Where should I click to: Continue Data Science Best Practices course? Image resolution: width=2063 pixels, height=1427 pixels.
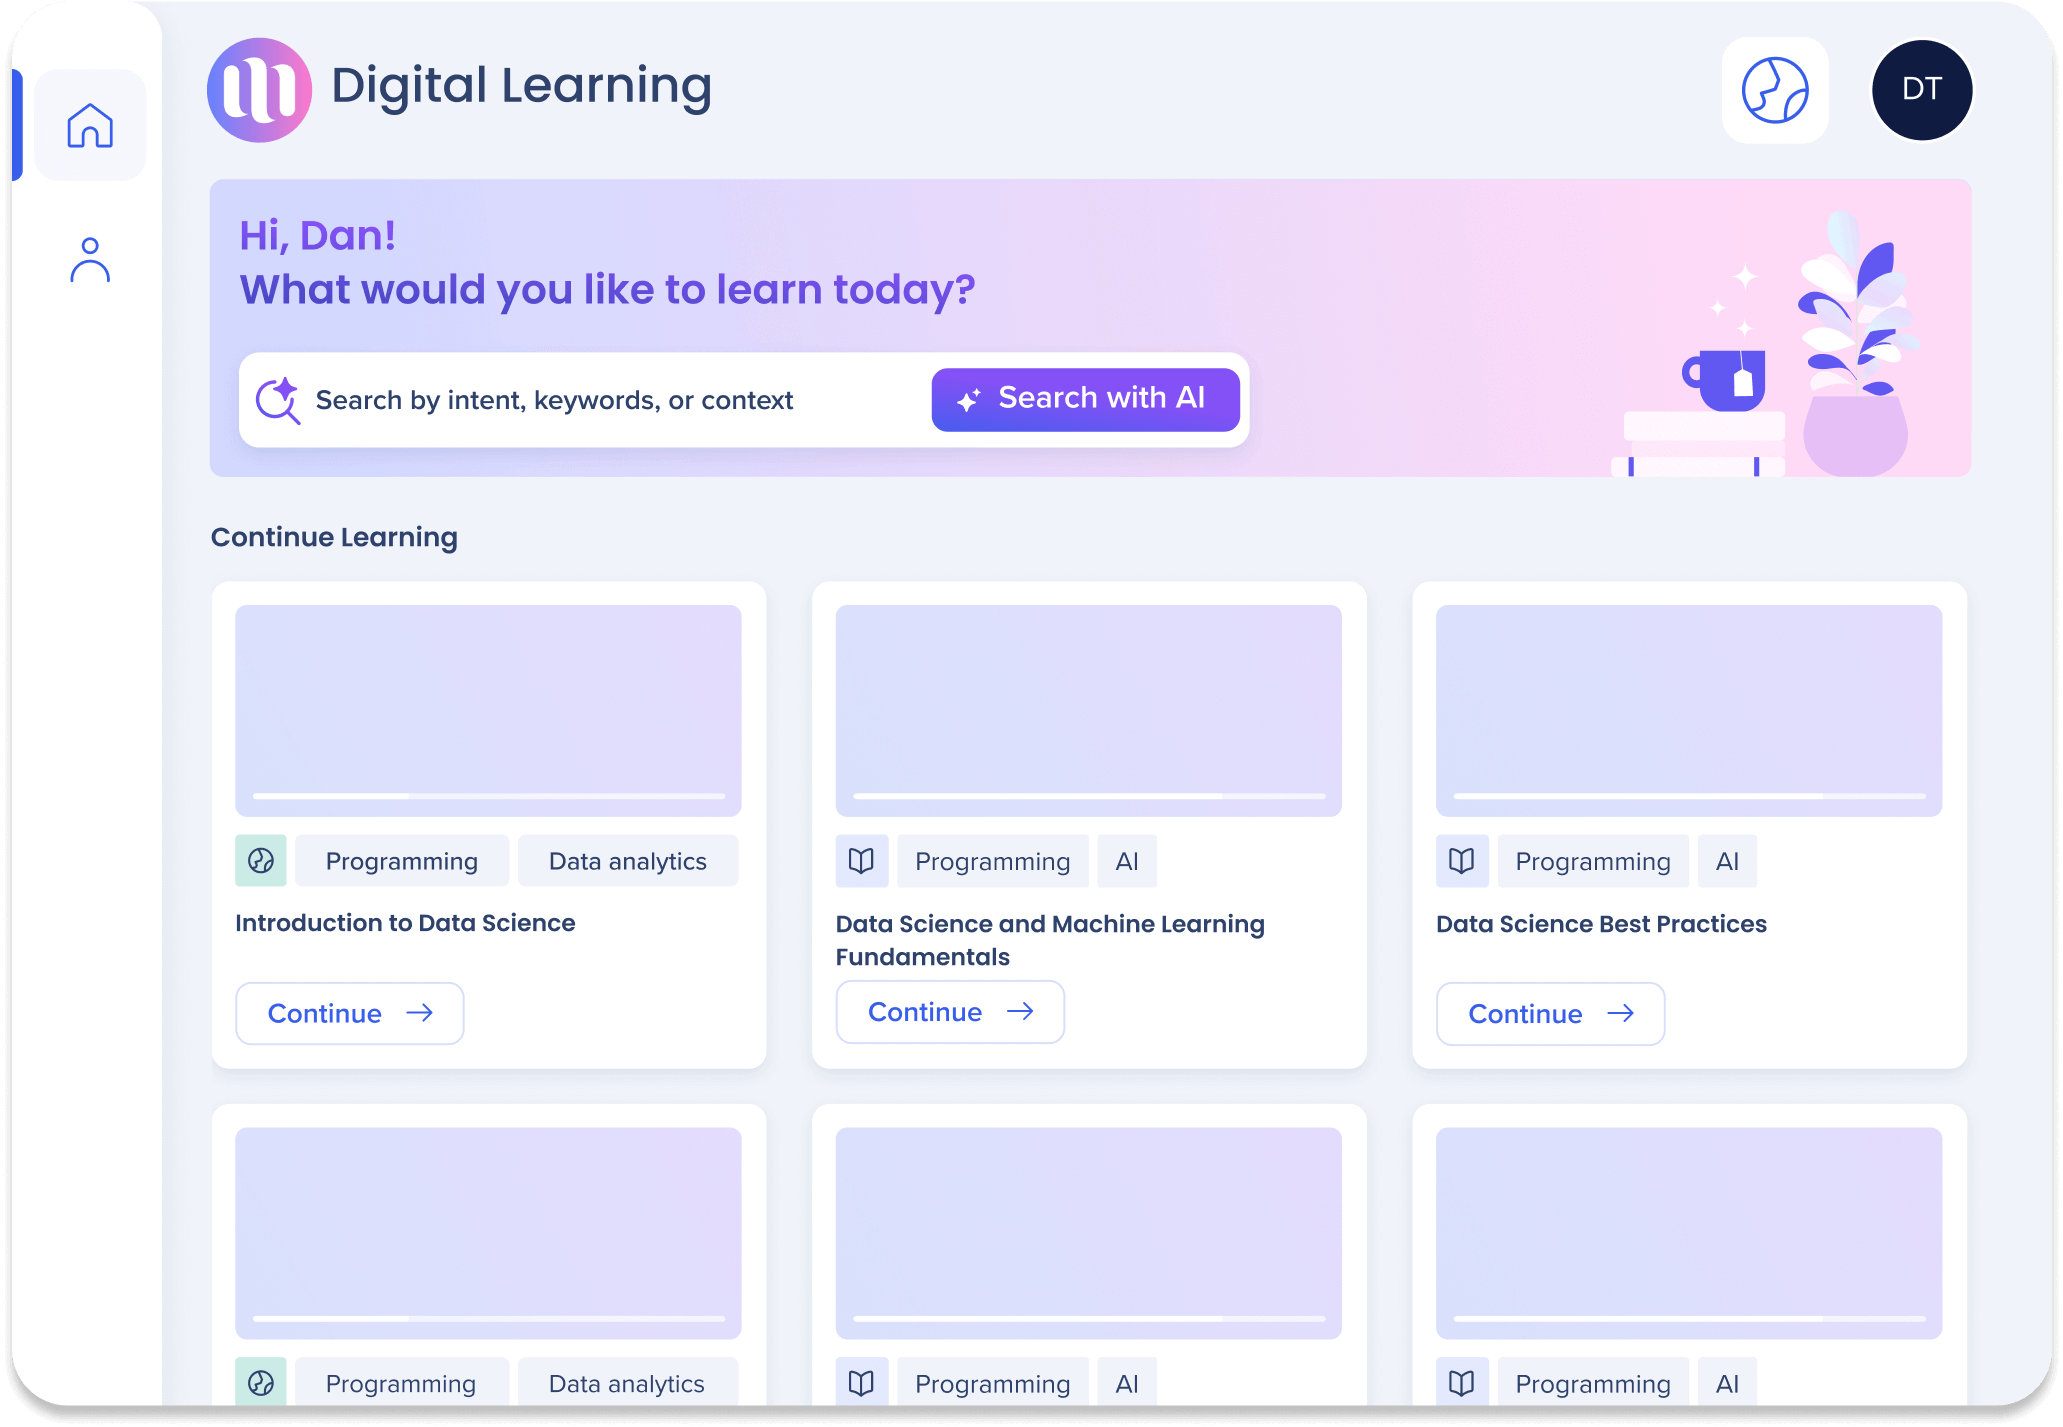click(x=1549, y=1014)
